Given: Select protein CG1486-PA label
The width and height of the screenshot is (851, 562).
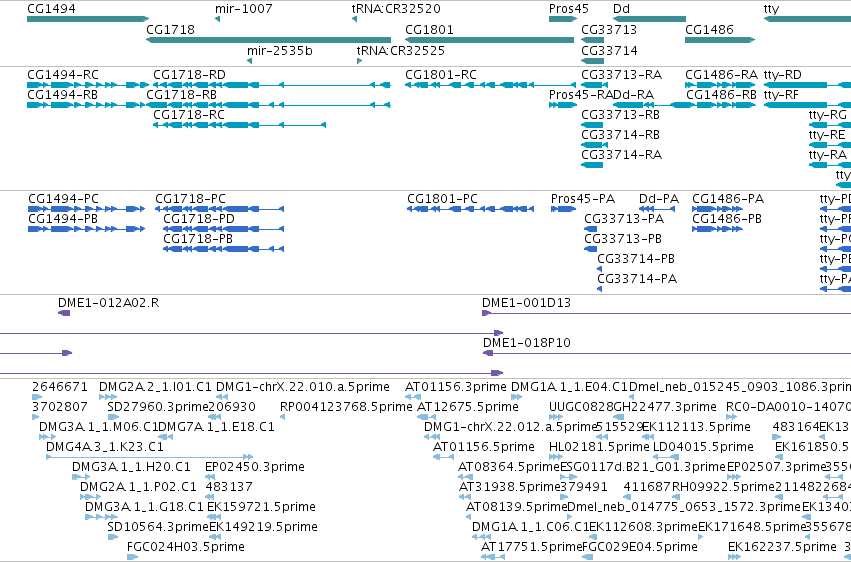Looking at the screenshot, I should (x=728, y=199).
